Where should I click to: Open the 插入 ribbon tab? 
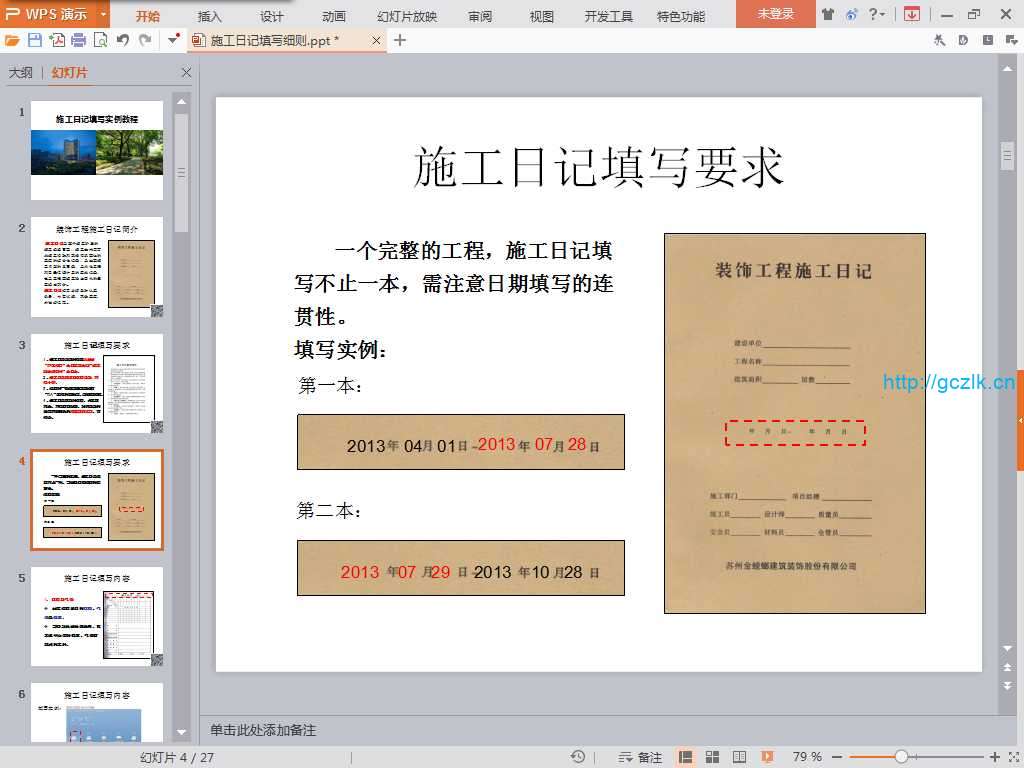[x=210, y=16]
